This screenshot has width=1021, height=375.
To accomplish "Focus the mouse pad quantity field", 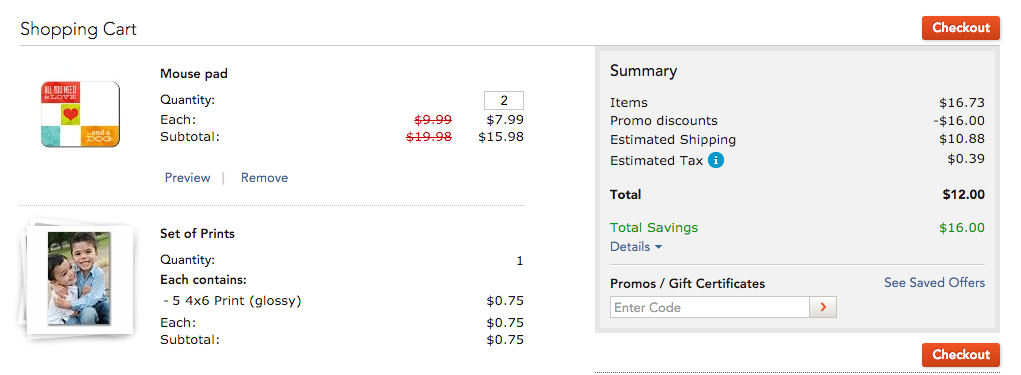I will coord(504,101).
